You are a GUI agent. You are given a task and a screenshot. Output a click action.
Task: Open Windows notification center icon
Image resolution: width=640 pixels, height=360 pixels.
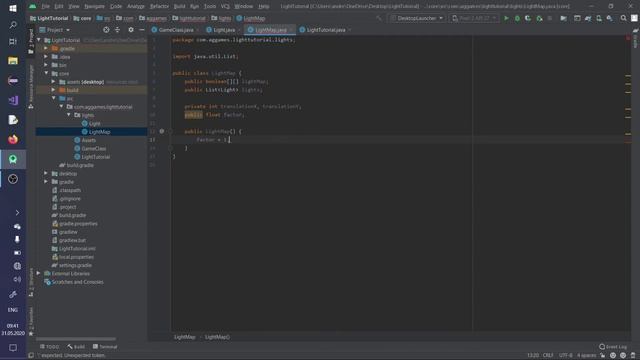tap(13, 348)
